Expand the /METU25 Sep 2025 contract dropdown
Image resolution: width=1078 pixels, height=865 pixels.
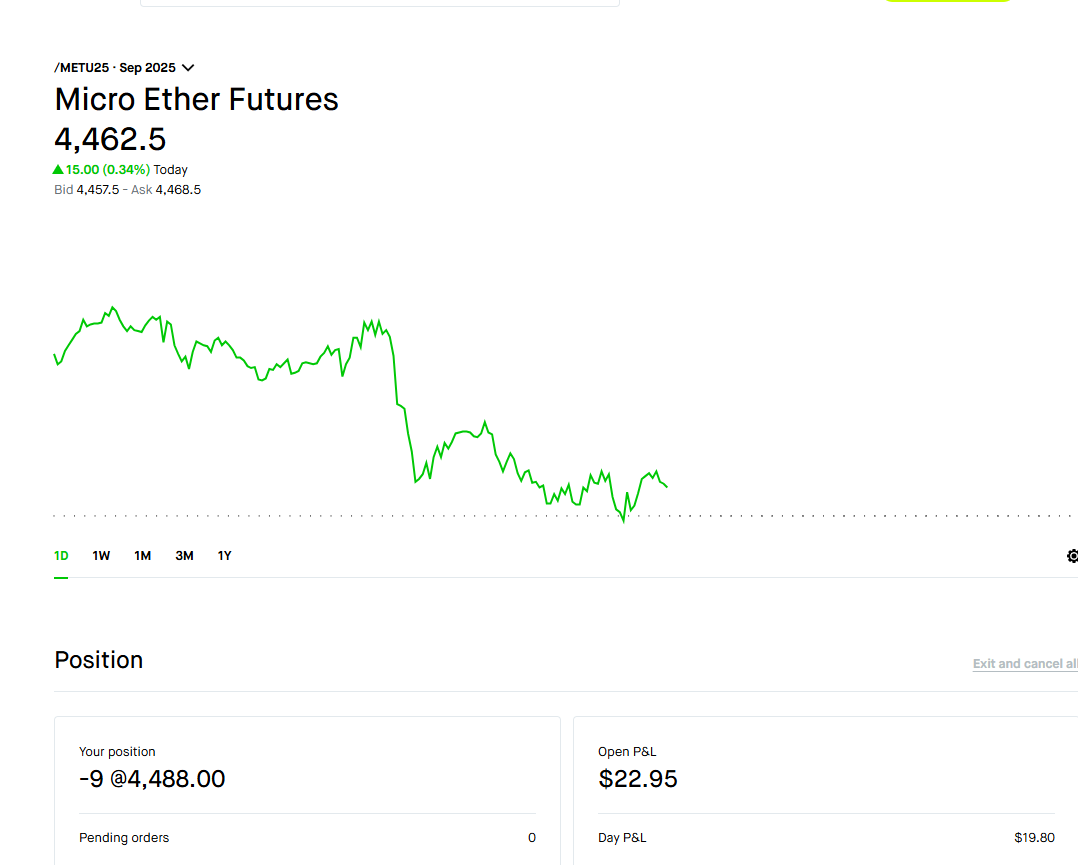188,68
